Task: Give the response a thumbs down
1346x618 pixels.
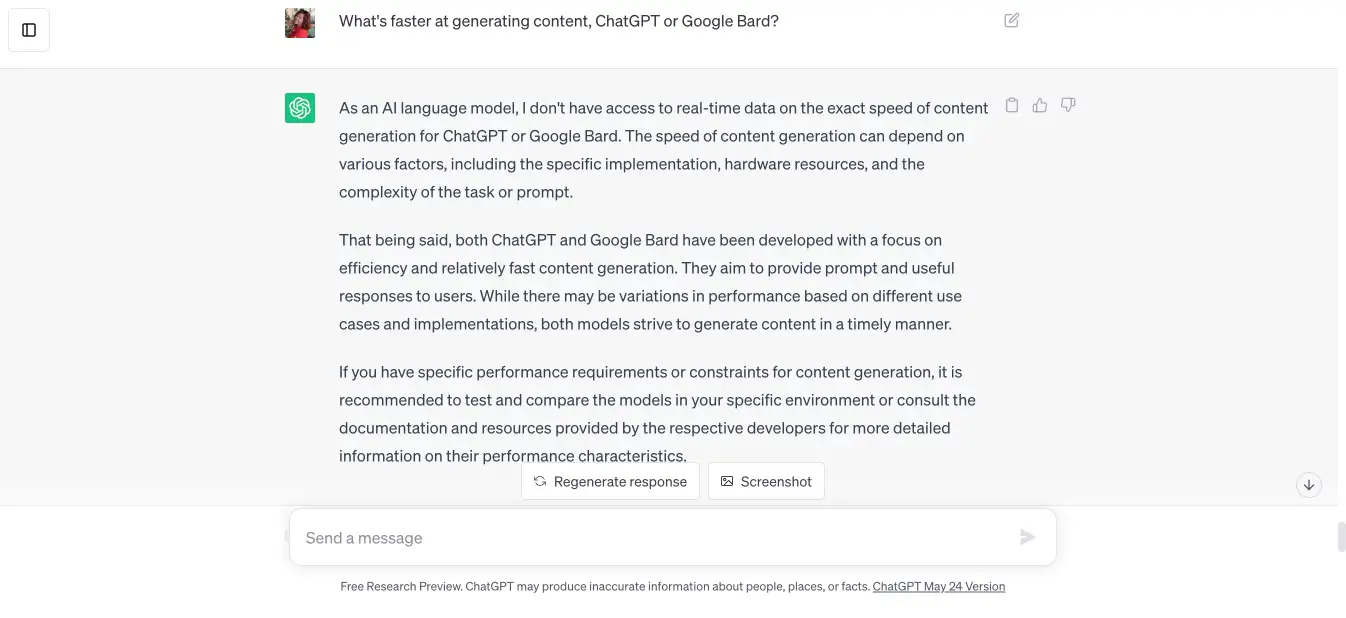Action: [1068, 105]
